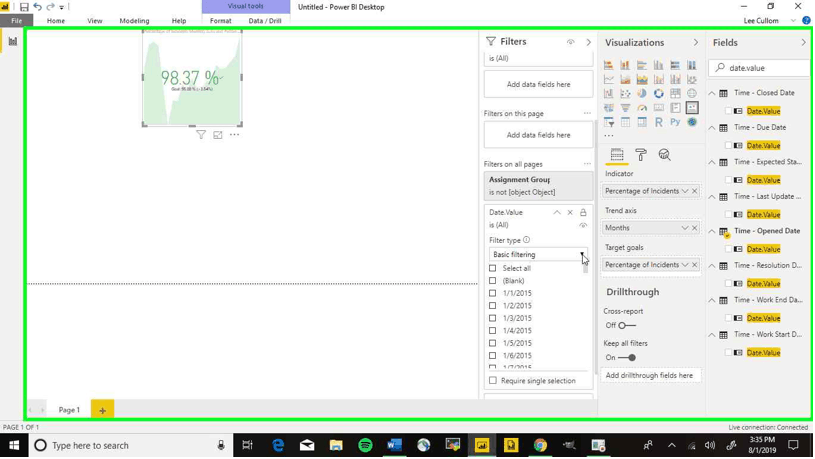Choose the donut chart visualization
The height and width of the screenshot is (459, 815).
(659, 94)
